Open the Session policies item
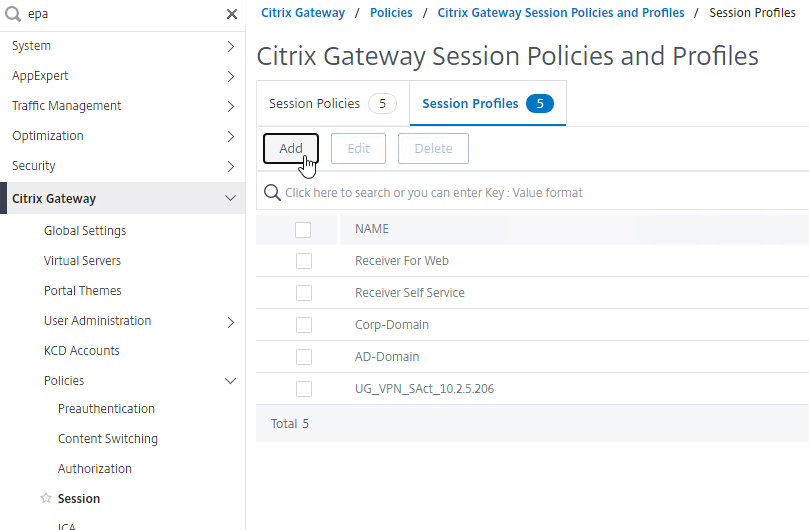809x530 pixels. [79, 499]
